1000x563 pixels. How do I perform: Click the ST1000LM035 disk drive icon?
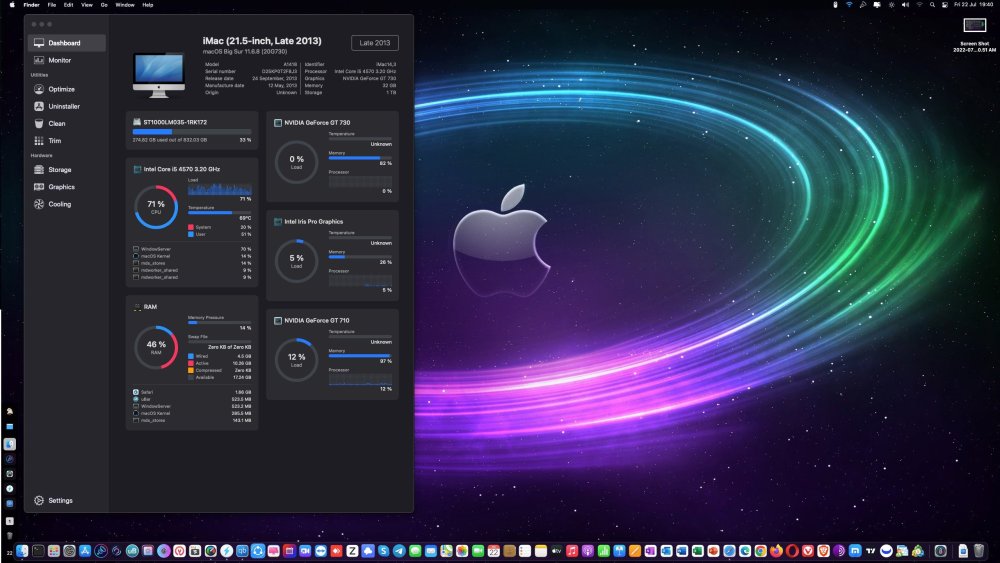(x=136, y=122)
